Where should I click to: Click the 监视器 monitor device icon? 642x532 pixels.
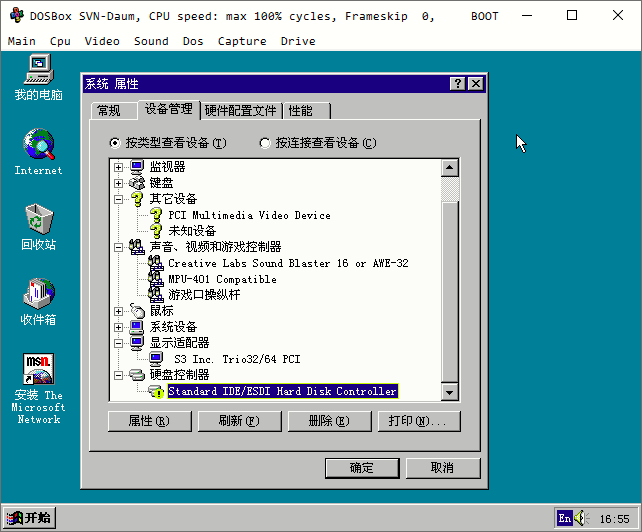137,167
